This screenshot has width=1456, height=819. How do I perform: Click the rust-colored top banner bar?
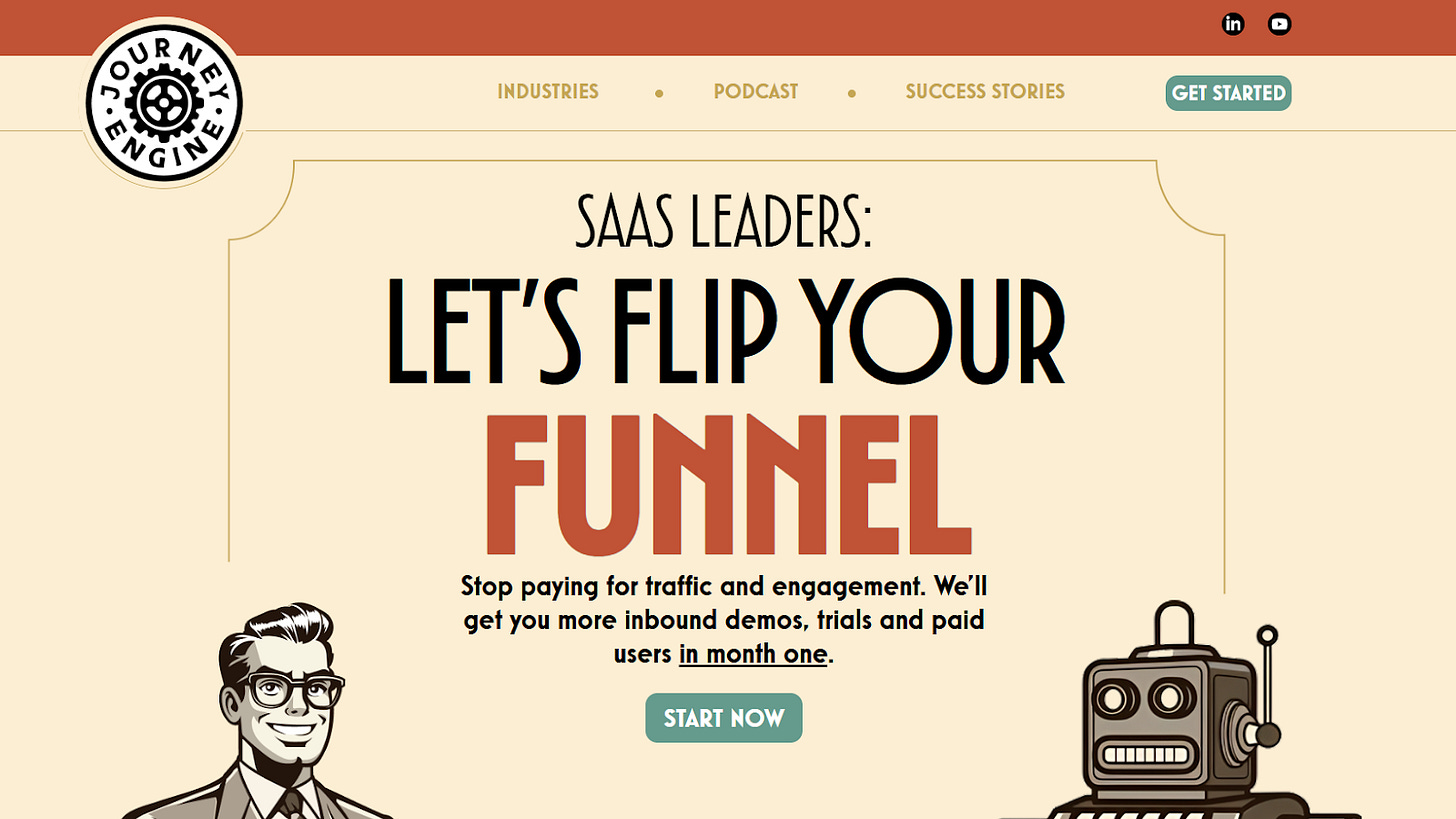(728, 27)
